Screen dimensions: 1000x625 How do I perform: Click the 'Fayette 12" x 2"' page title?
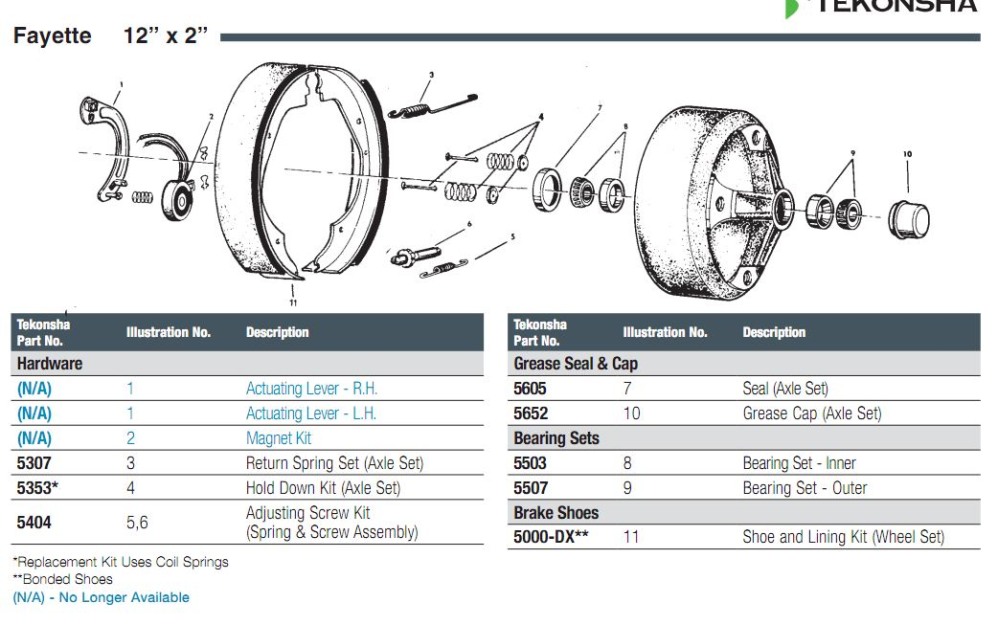coord(110,36)
